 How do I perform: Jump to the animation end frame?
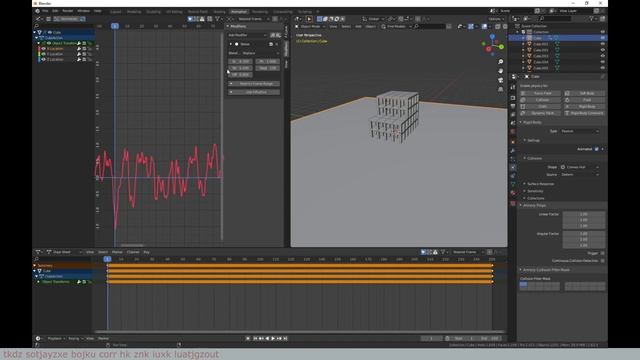(x=285, y=338)
